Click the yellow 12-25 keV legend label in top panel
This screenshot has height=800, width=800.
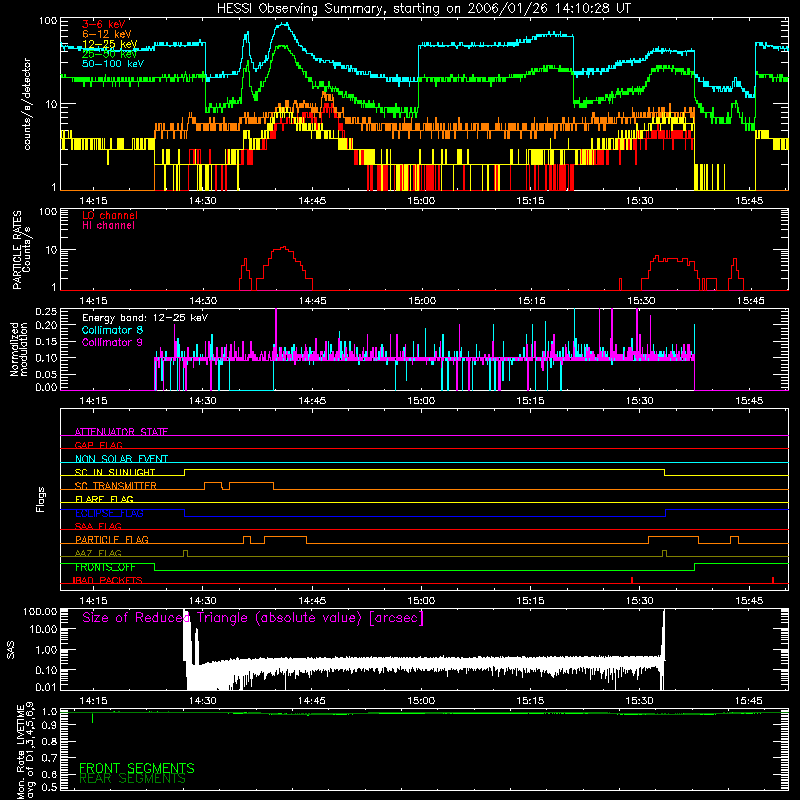110,44
